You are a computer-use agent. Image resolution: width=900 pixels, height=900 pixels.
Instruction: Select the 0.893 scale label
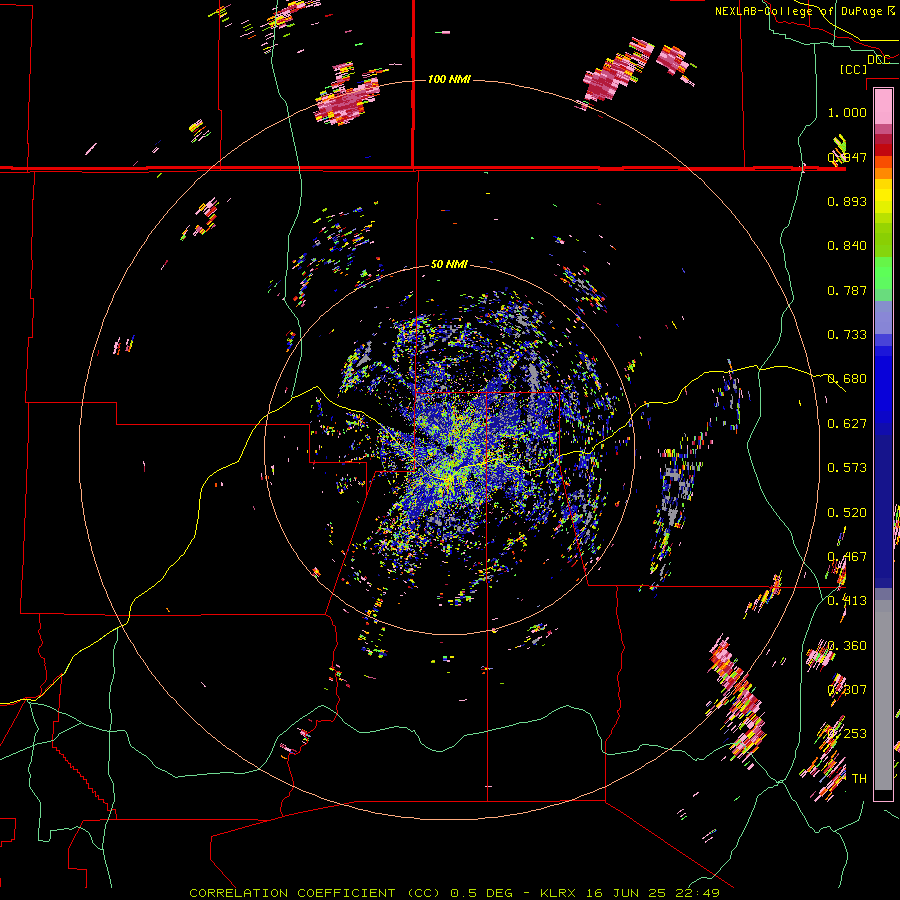[x=847, y=201]
